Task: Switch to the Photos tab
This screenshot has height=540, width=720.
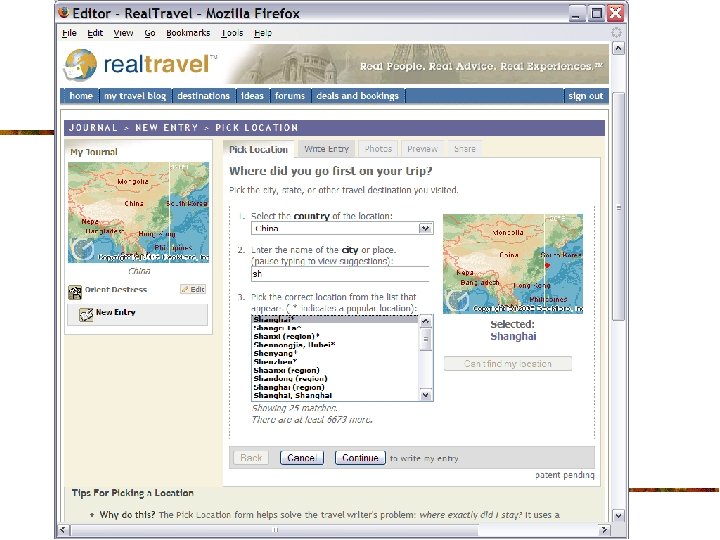Action: [378, 149]
